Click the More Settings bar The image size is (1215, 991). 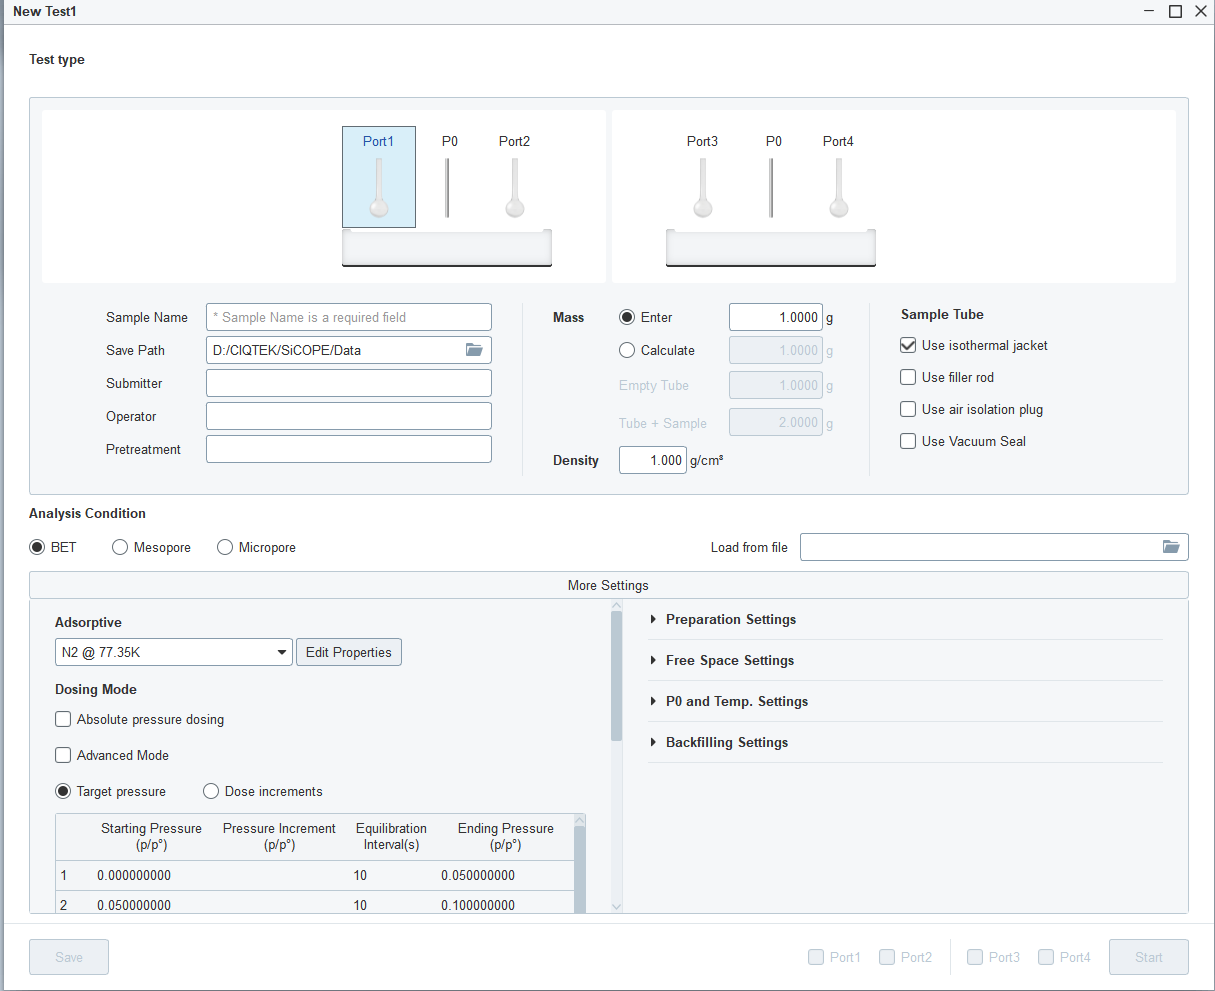[608, 585]
